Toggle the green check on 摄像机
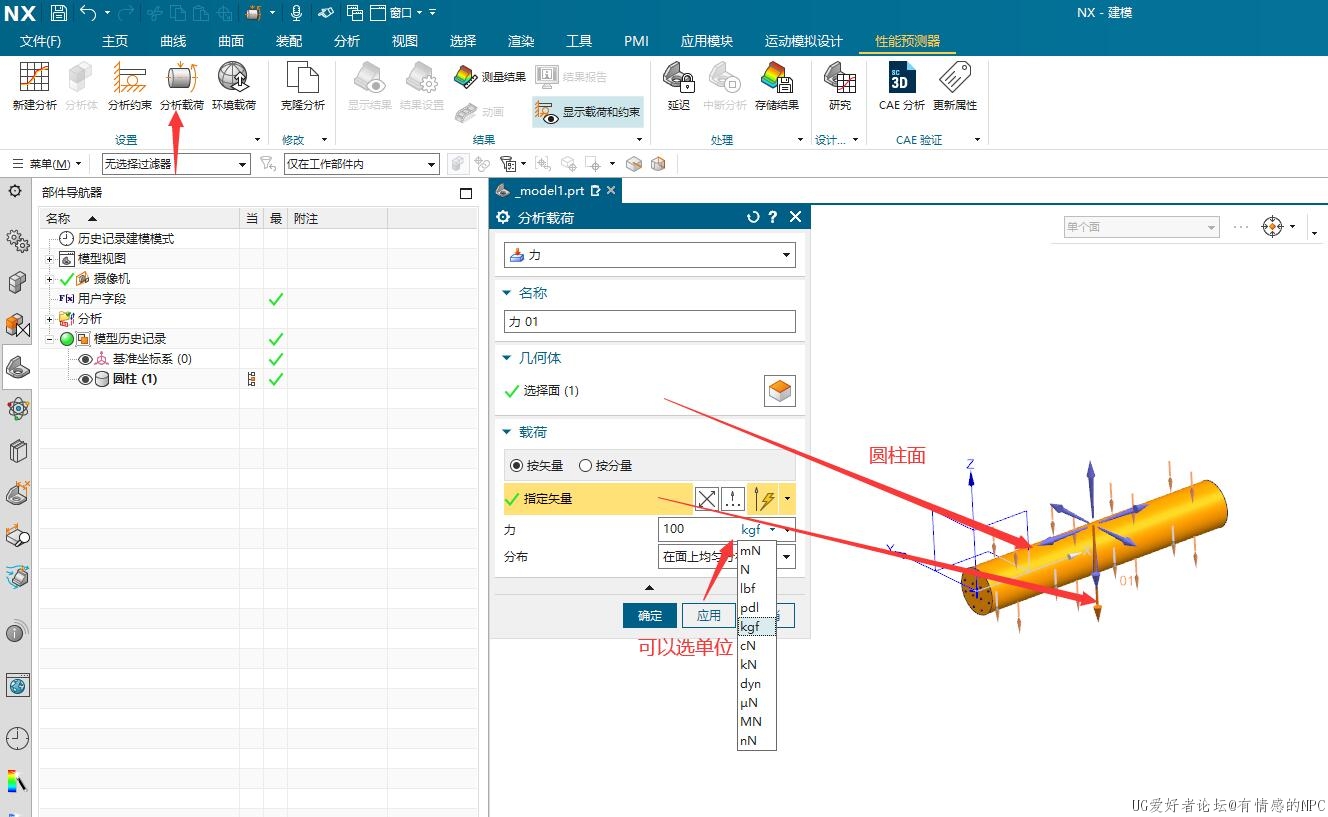 click(67, 279)
